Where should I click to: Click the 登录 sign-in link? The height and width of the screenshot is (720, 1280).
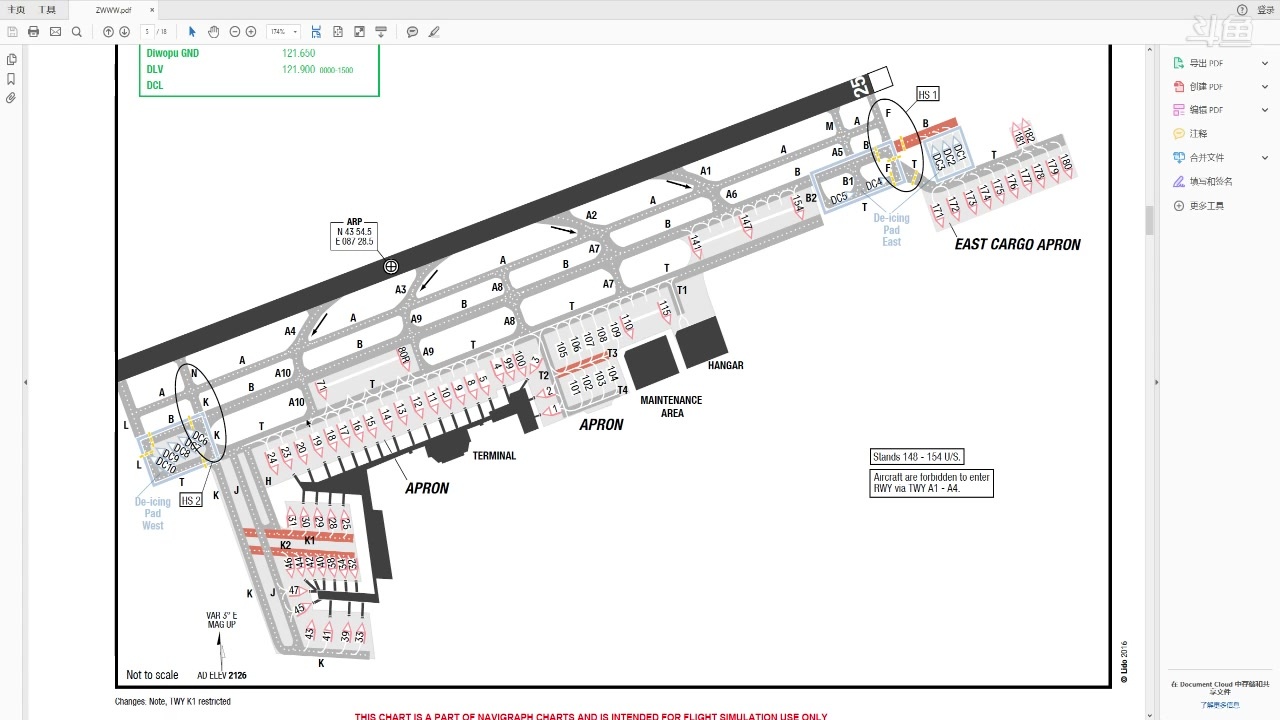tap(1265, 9)
